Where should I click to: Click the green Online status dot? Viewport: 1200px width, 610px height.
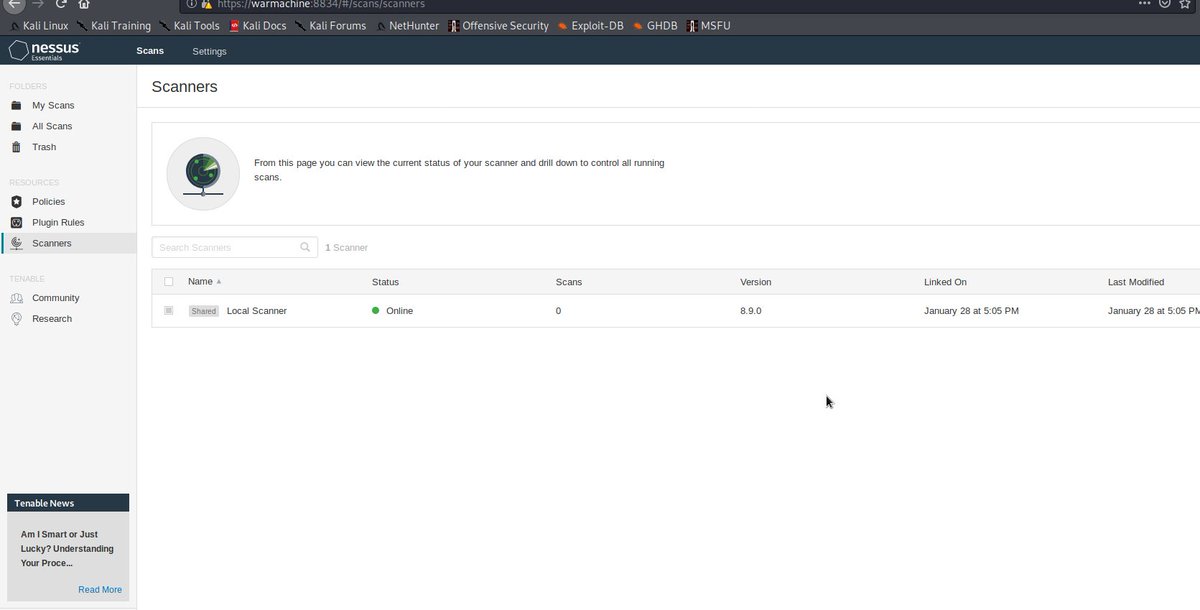pyautogui.click(x=376, y=311)
